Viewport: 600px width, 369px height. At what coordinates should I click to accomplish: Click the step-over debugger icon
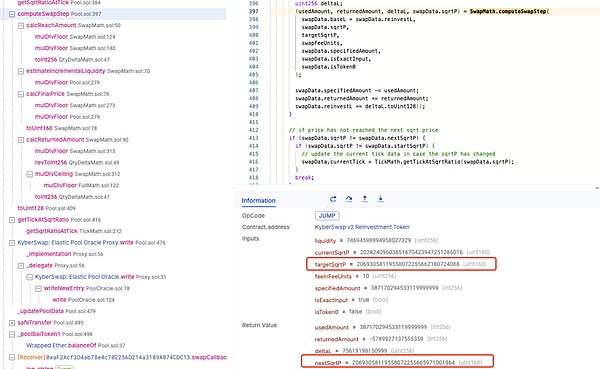coord(349,199)
